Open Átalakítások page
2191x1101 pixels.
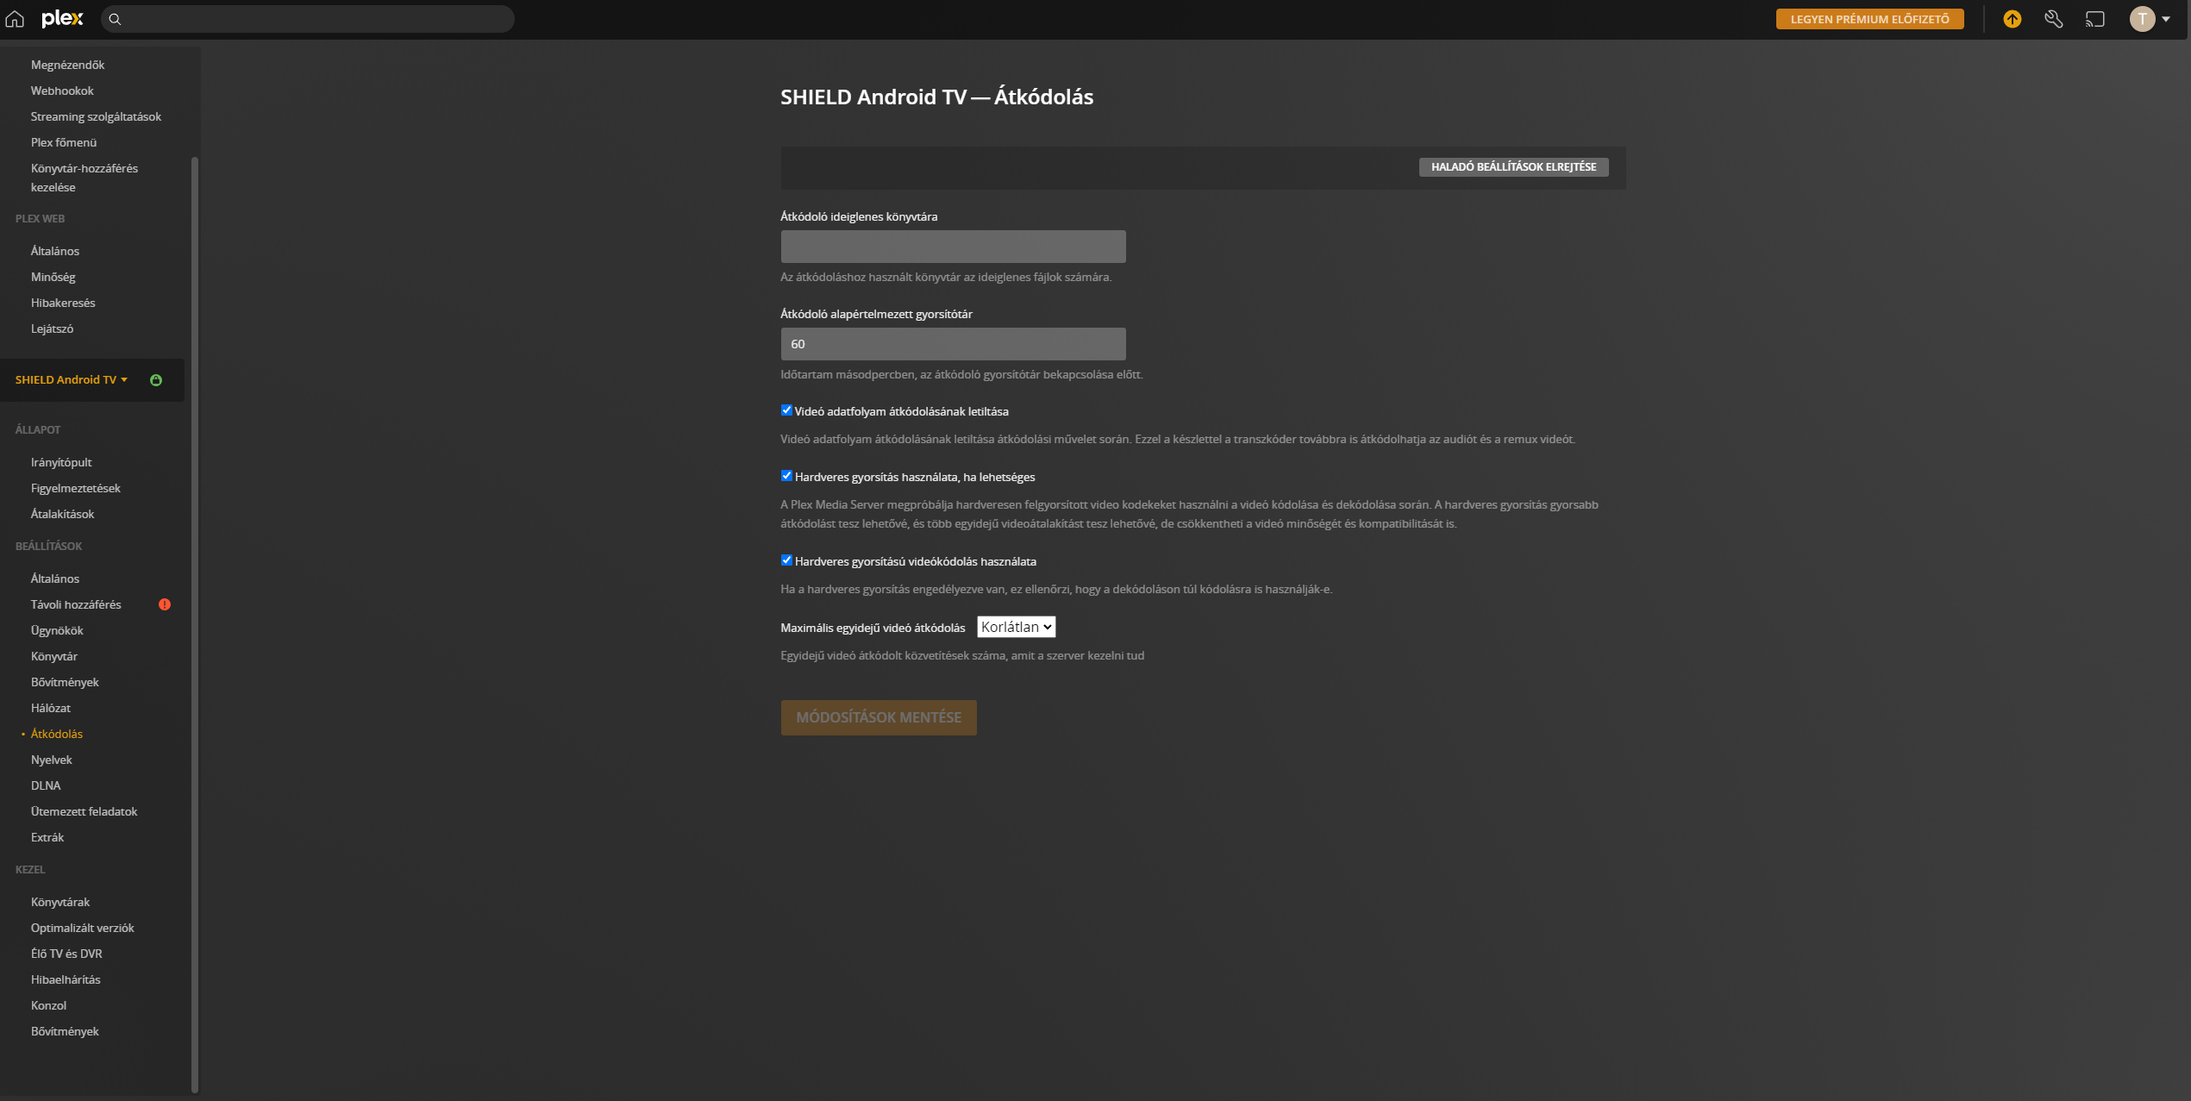[62, 515]
